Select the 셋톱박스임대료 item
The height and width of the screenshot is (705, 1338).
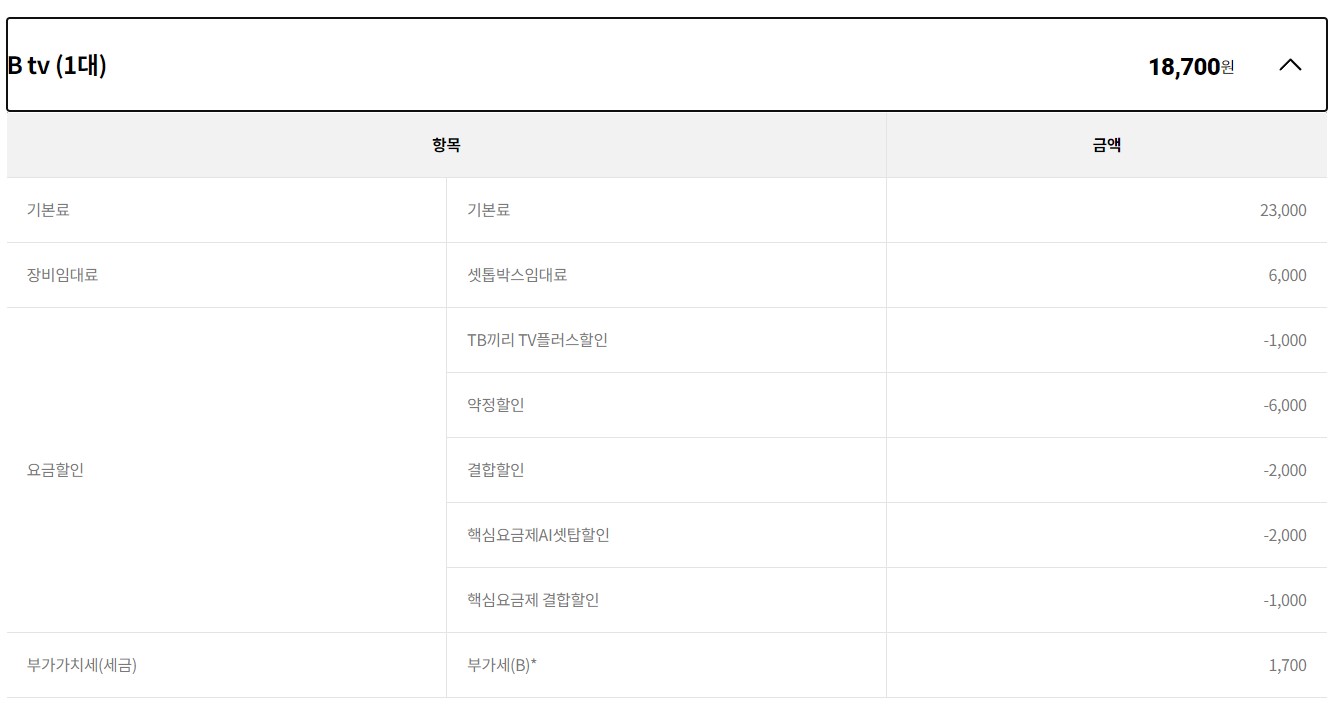click(x=517, y=275)
